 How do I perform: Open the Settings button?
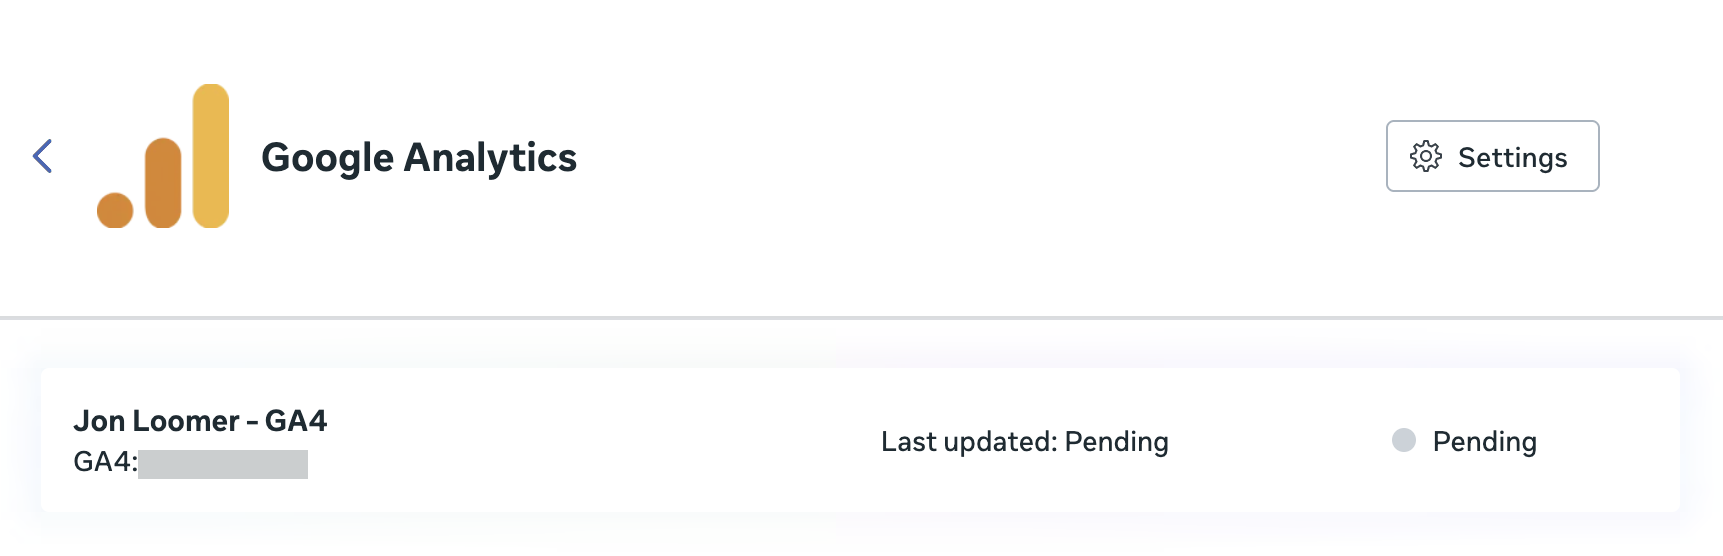click(1492, 156)
